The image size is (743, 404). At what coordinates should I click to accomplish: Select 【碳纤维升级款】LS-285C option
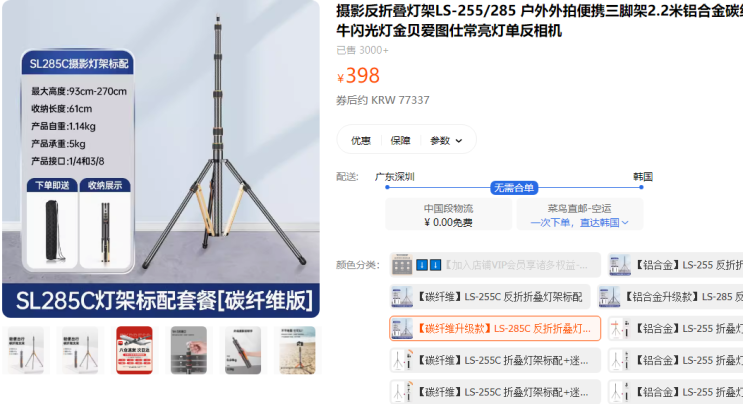pos(495,328)
